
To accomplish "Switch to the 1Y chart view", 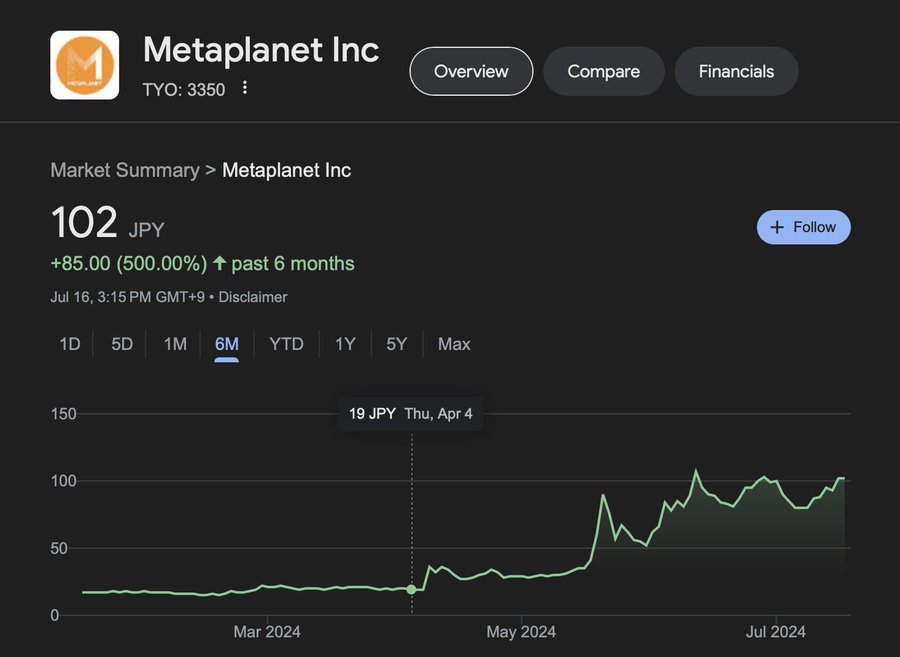I will [345, 343].
